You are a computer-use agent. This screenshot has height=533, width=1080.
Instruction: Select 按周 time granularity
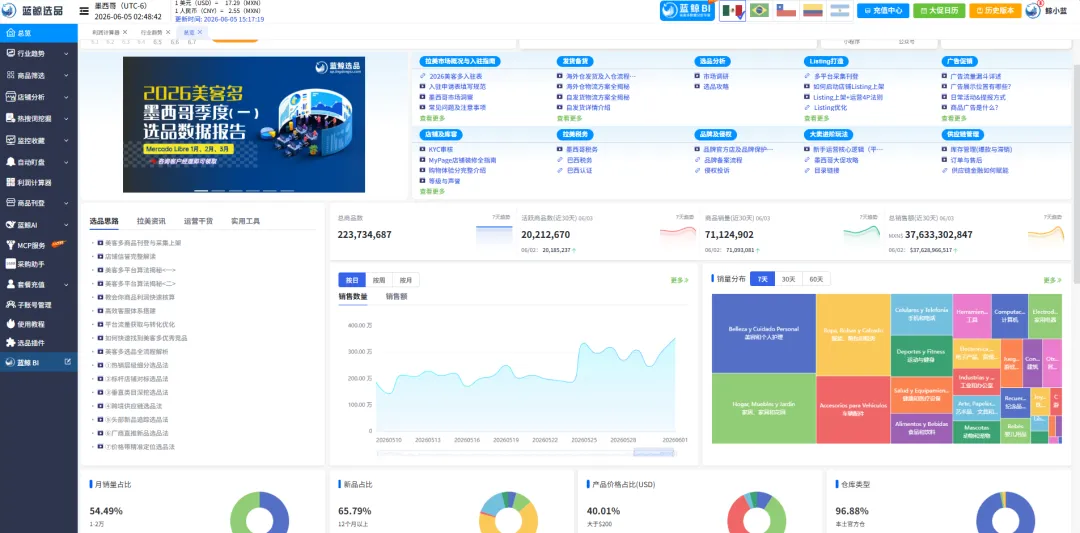pyautogui.click(x=379, y=280)
